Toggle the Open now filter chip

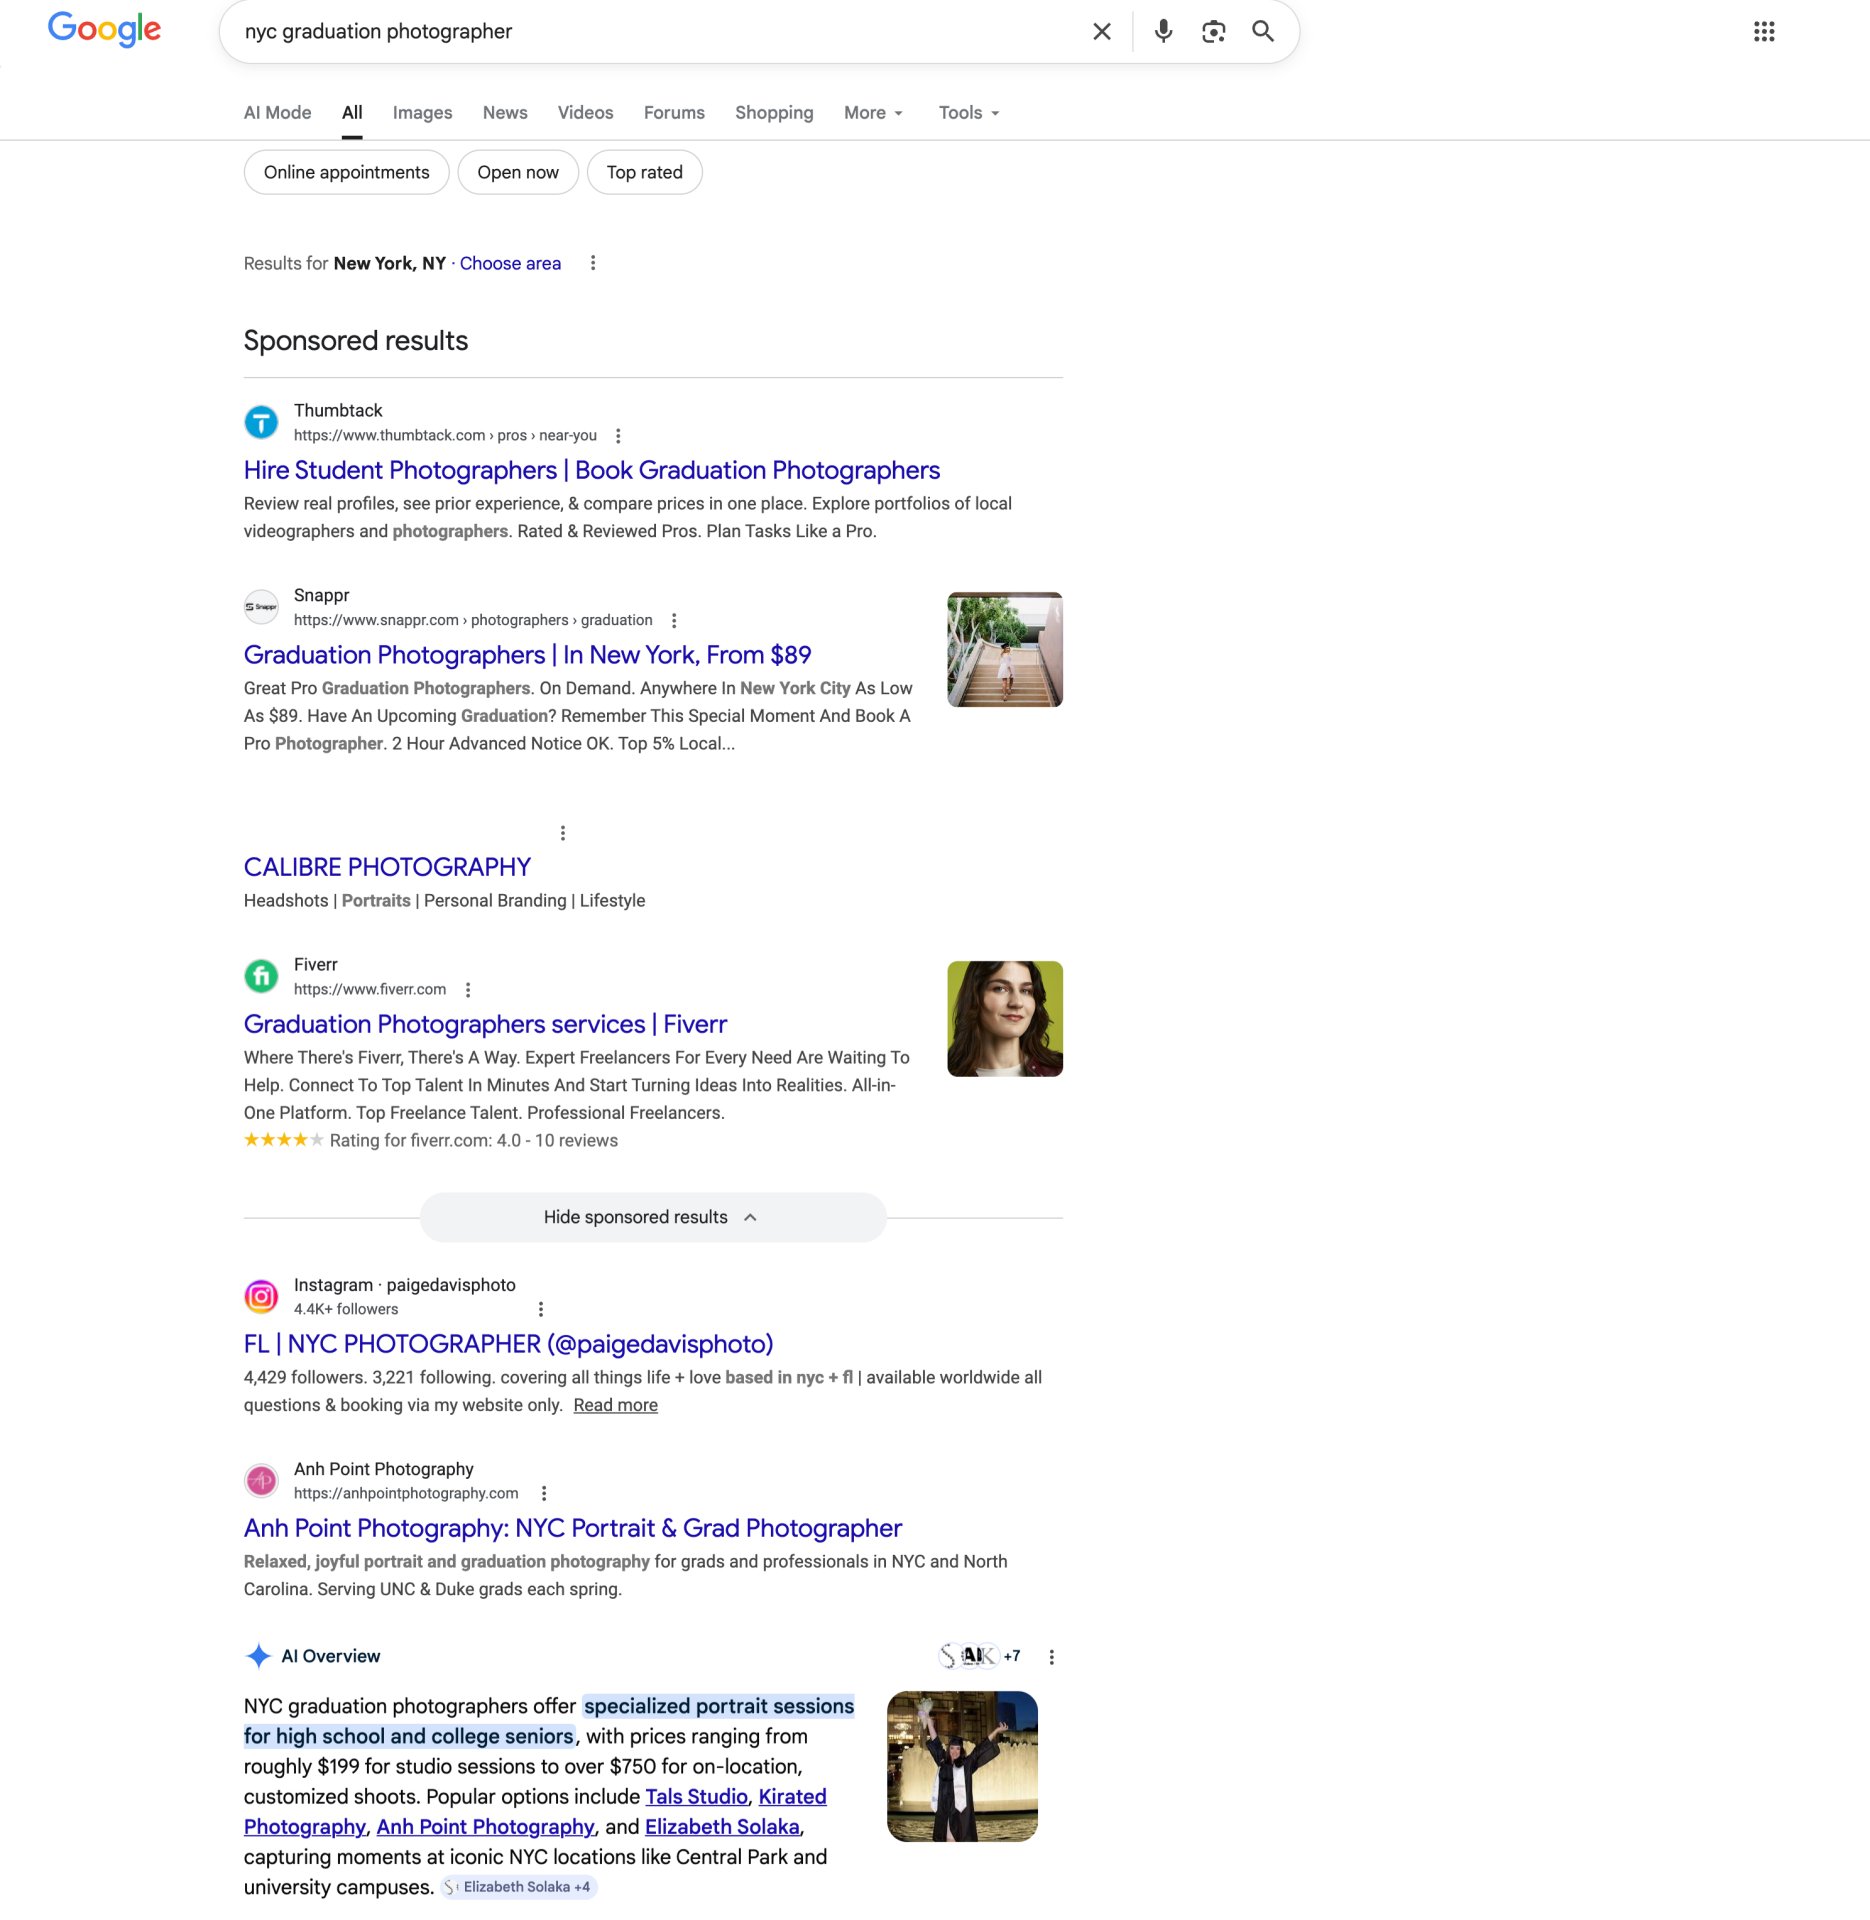pyautogui.click(x=517, y=173)
